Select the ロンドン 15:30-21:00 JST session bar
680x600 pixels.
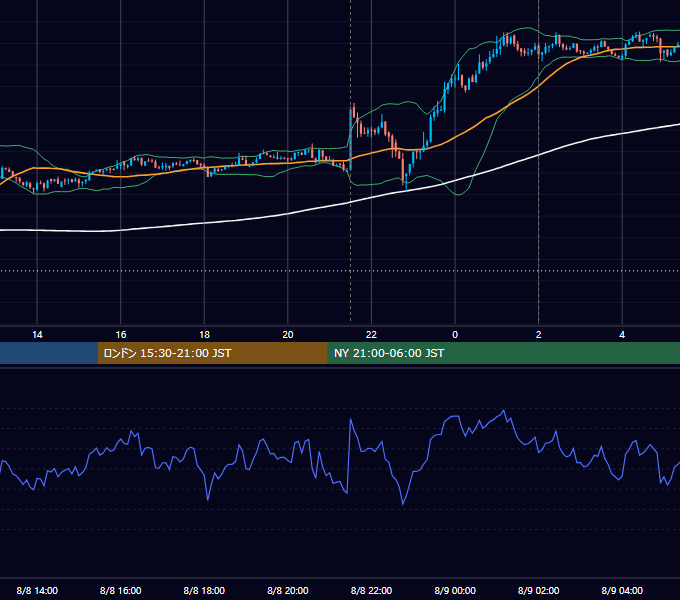[x=212, y=353]
